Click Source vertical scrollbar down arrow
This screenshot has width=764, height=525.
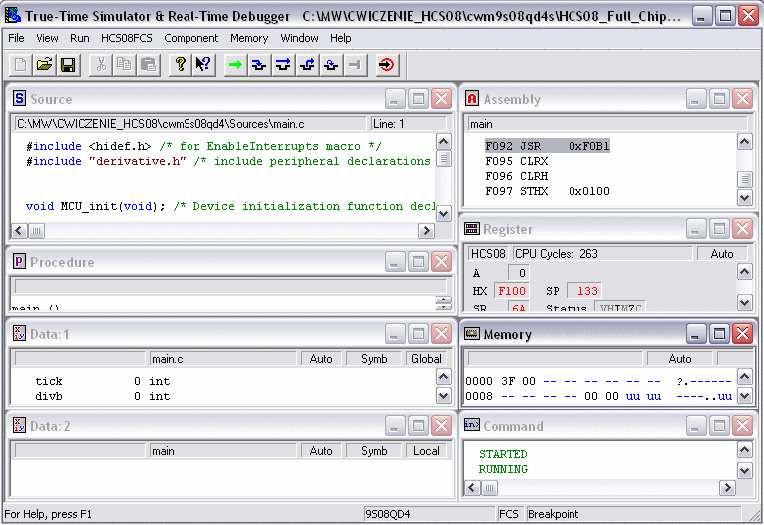[443, 214]
